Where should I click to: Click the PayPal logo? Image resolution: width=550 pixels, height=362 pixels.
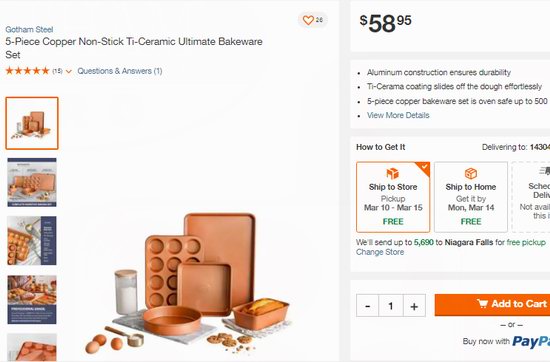(531, 341)
